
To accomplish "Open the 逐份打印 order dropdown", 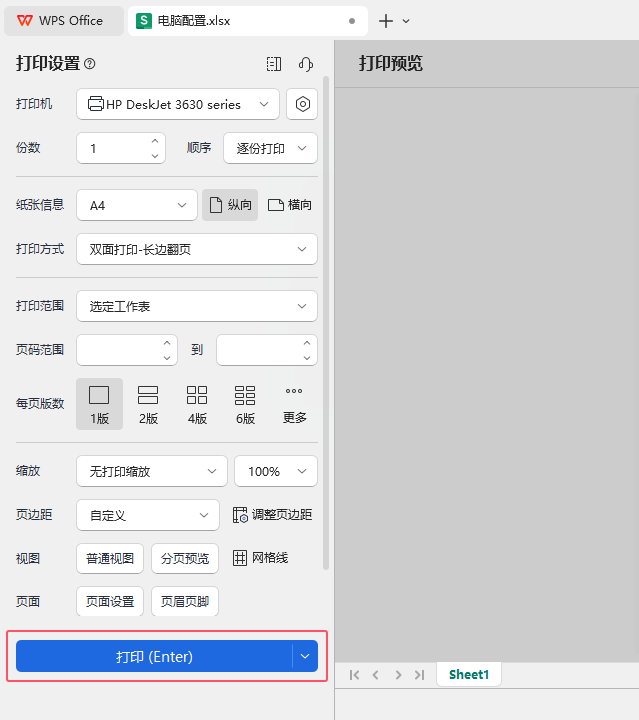I will tap(270, 148).
